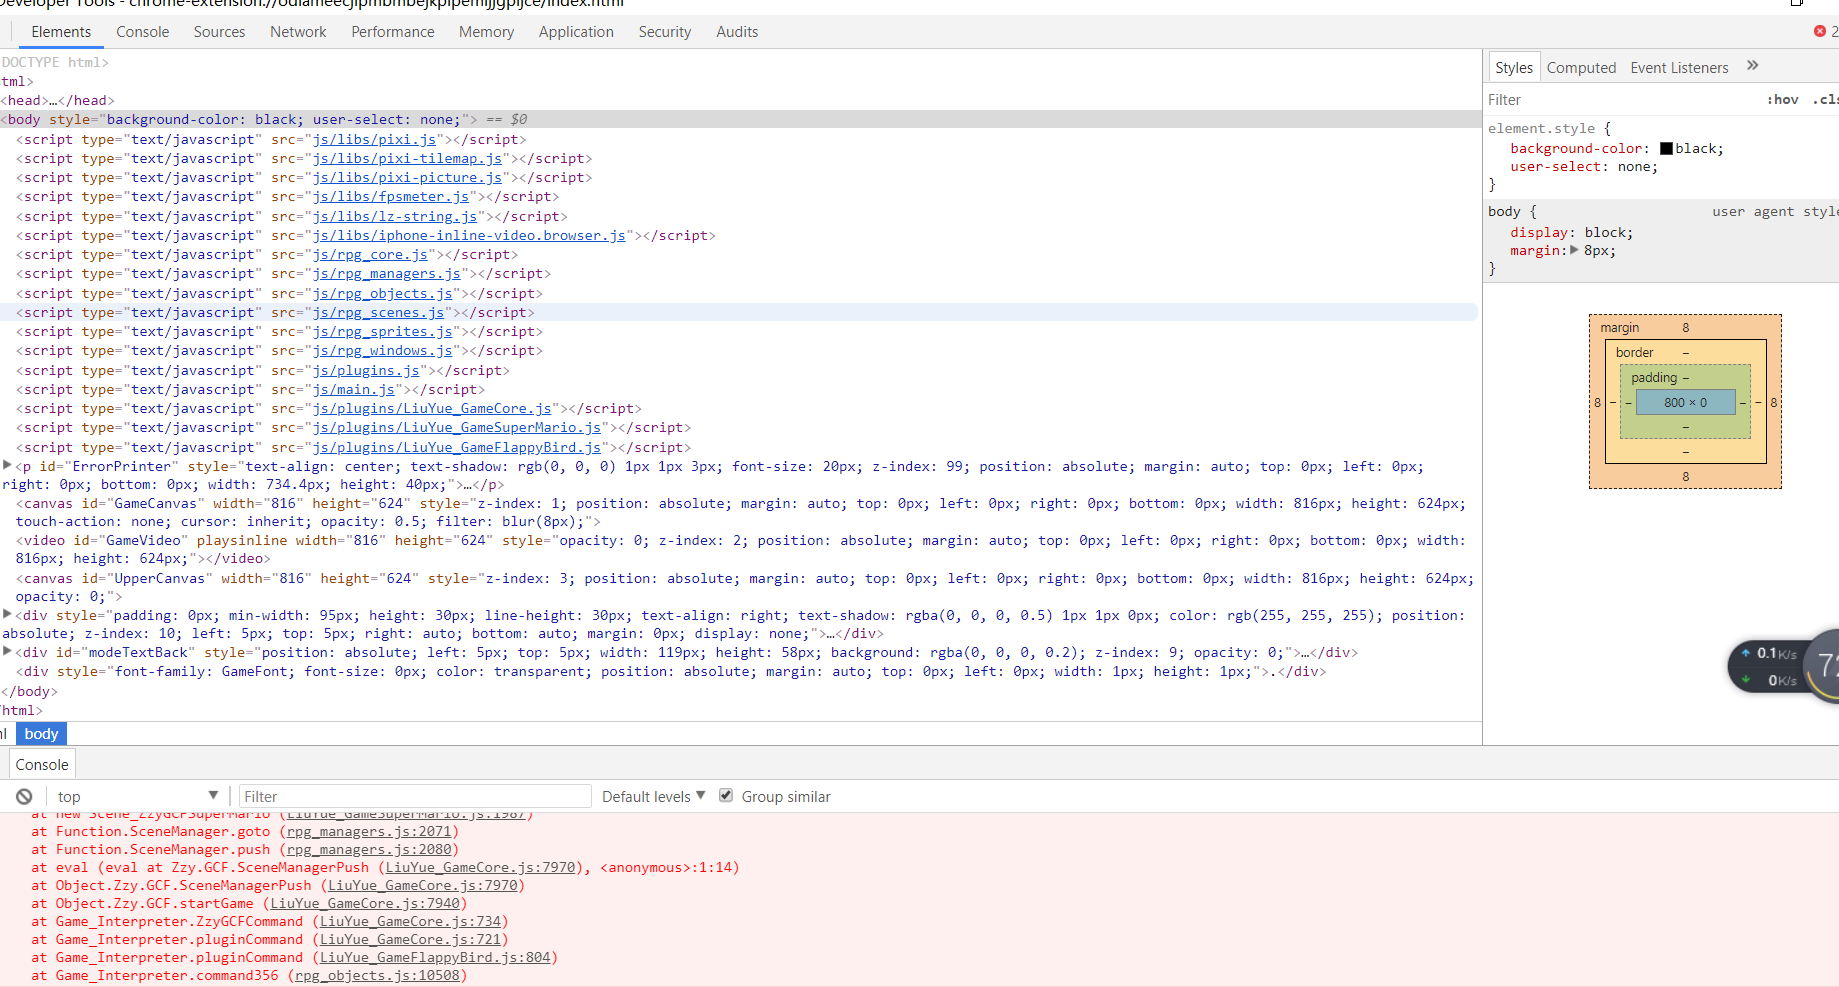Image resolution: width=1839 pixels, height=987 pixels.
Task: Show more style tabs via the chevron icon
Action: coord(1753,66)
